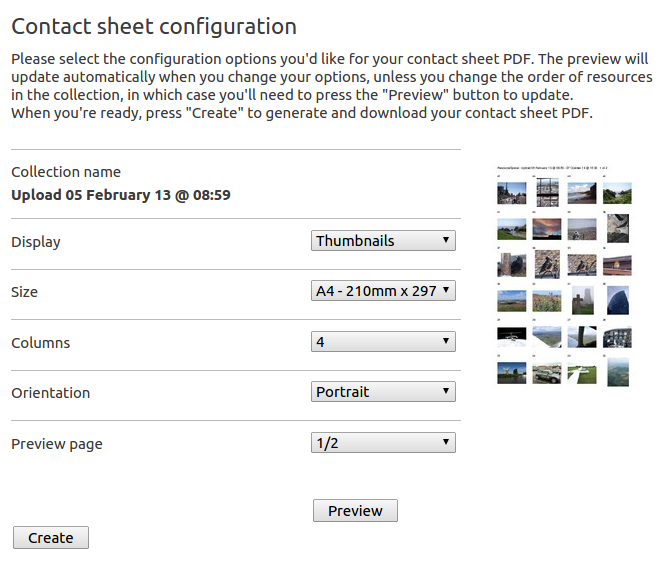
Task: Click the Preview button
Action: tap(355, 511)
